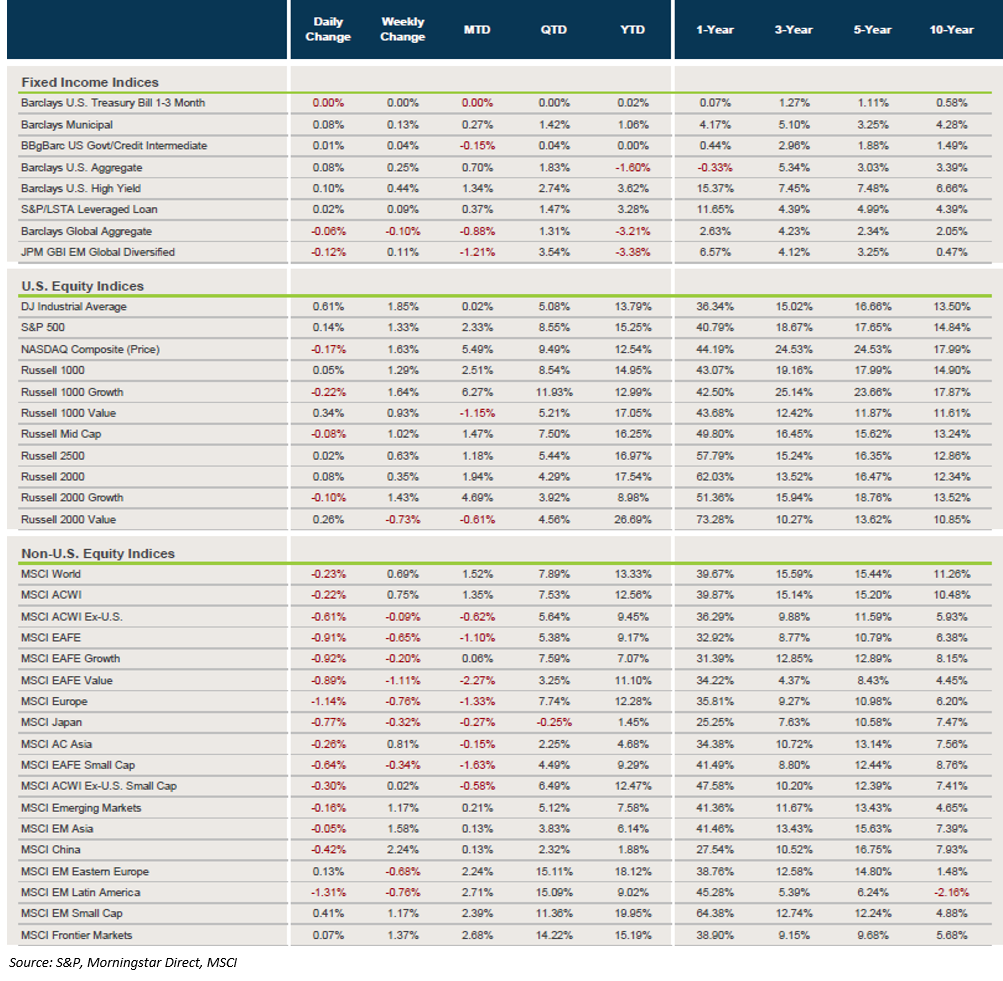This screenshot has height=981, width=1003.
Task: Click the MSCI EM Small Cap label
Action: point(72,914)
